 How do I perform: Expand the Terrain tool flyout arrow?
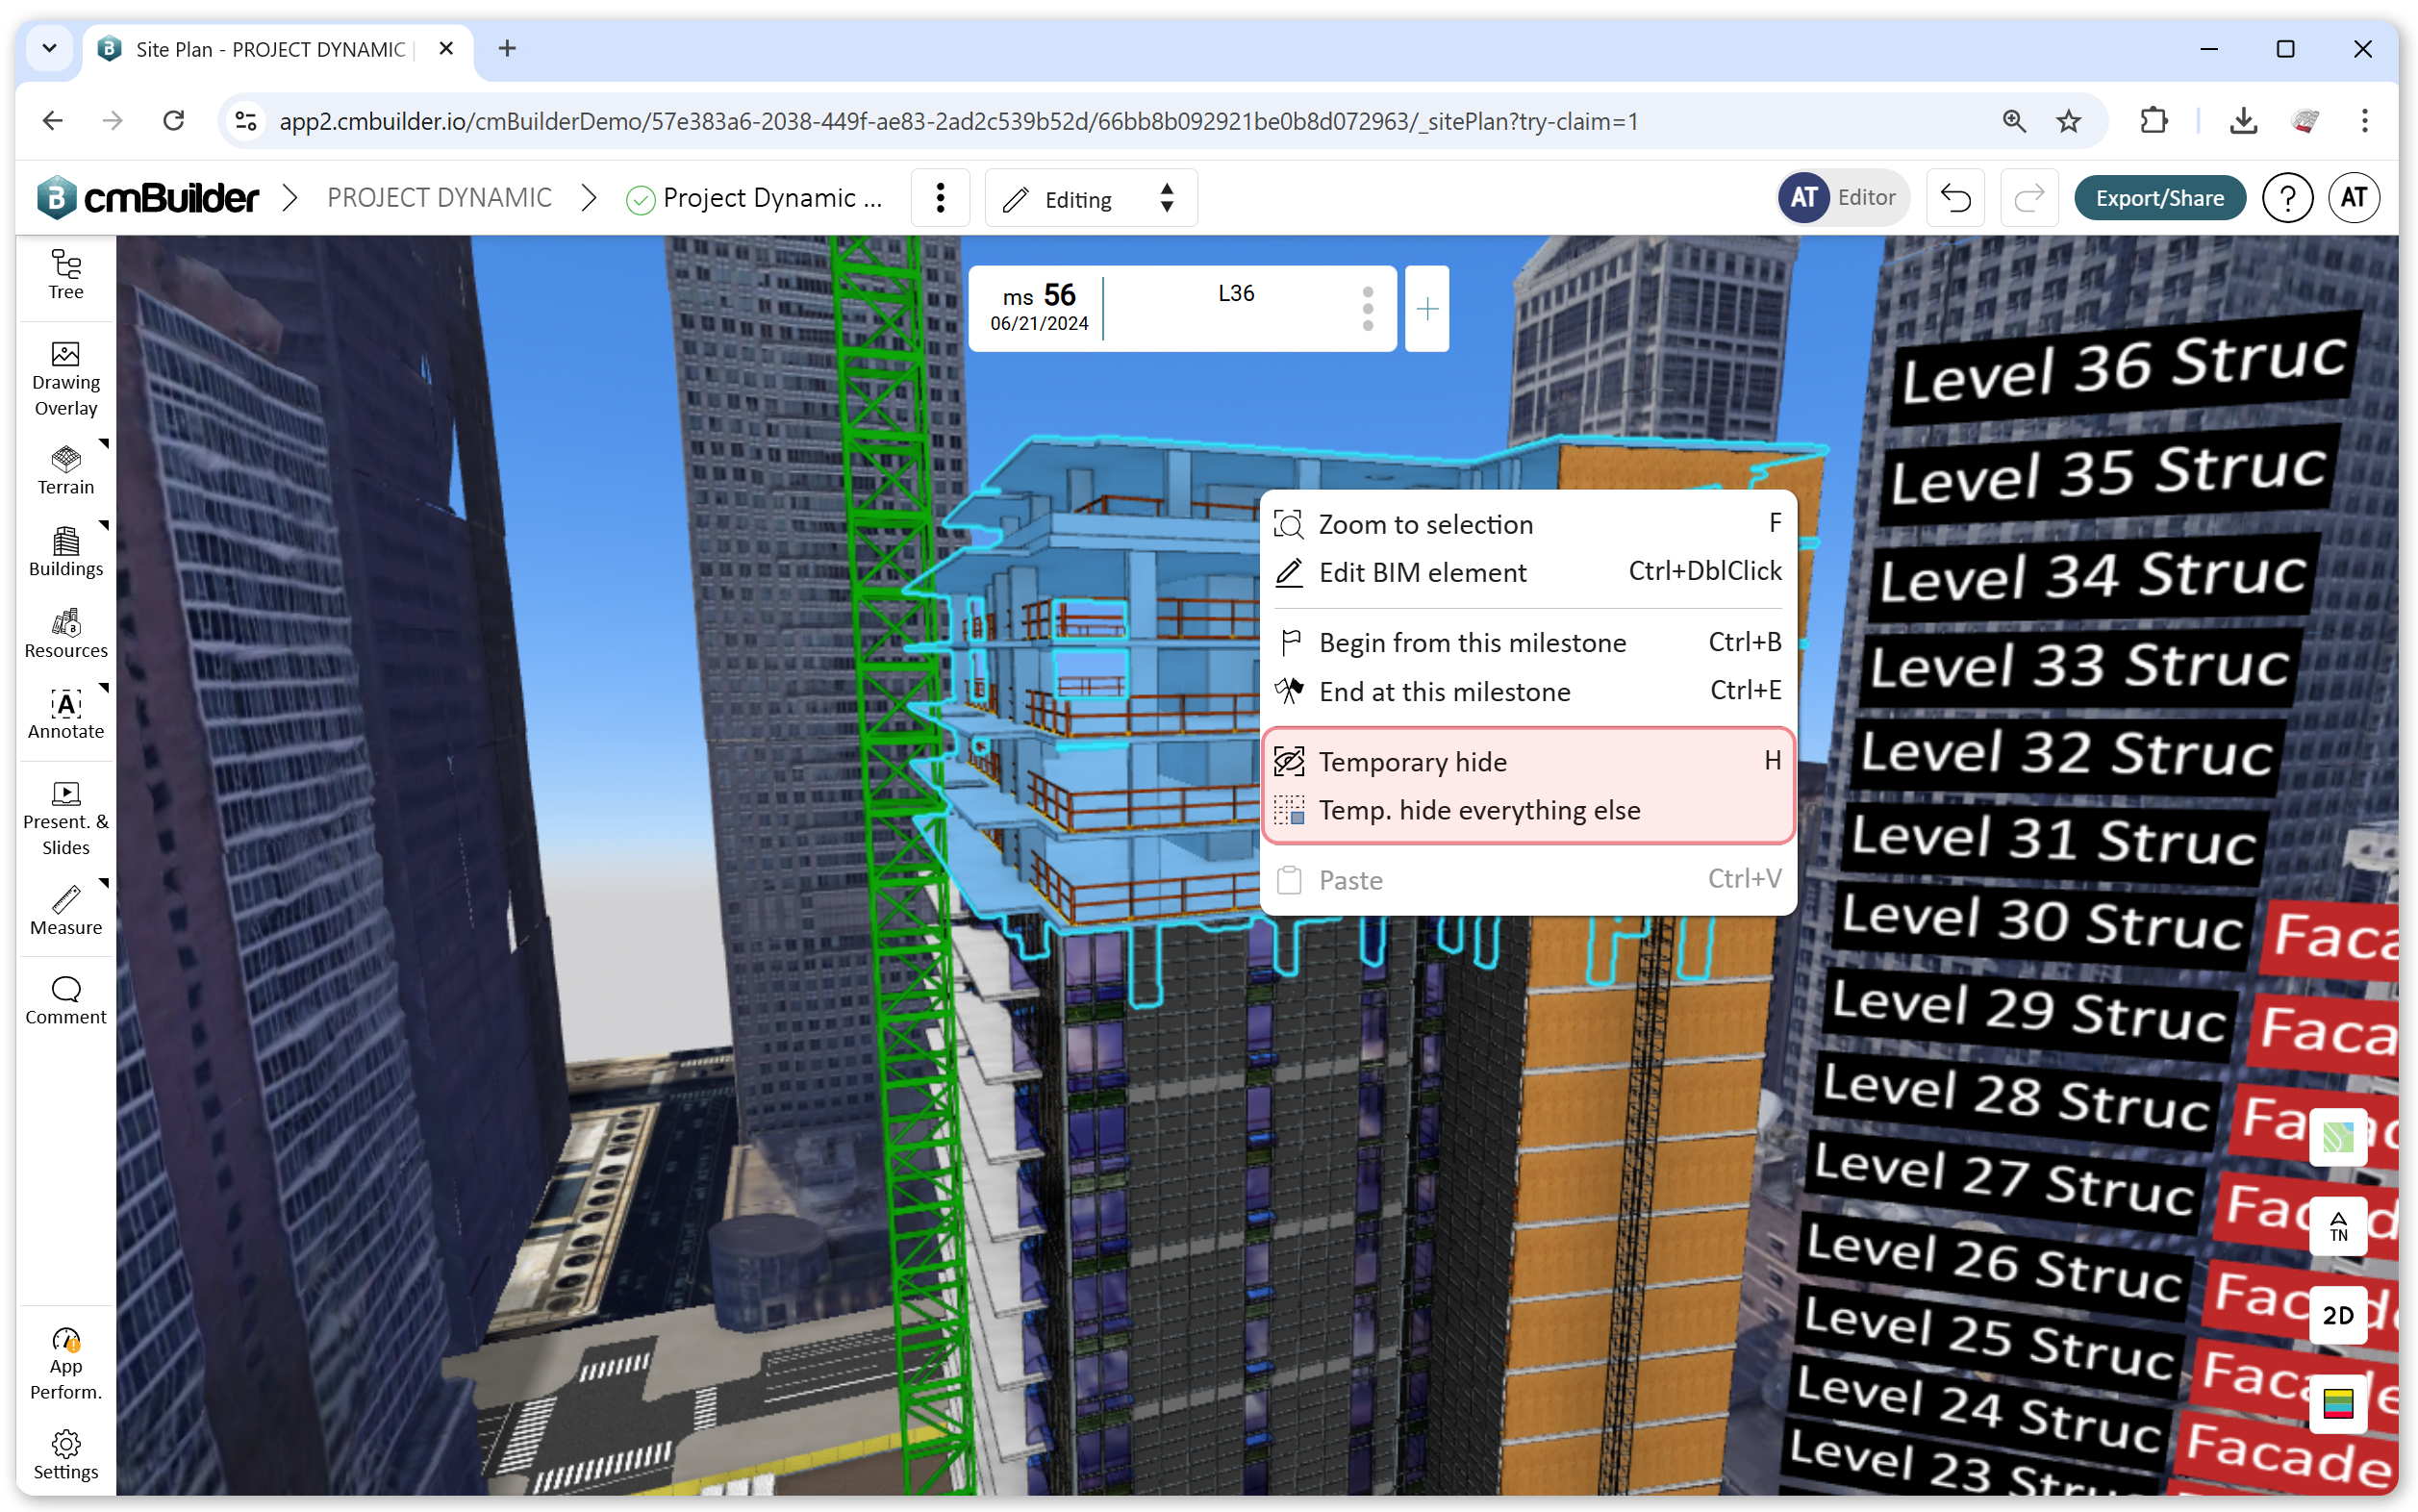pyautogui.click(x=103, y=443)
